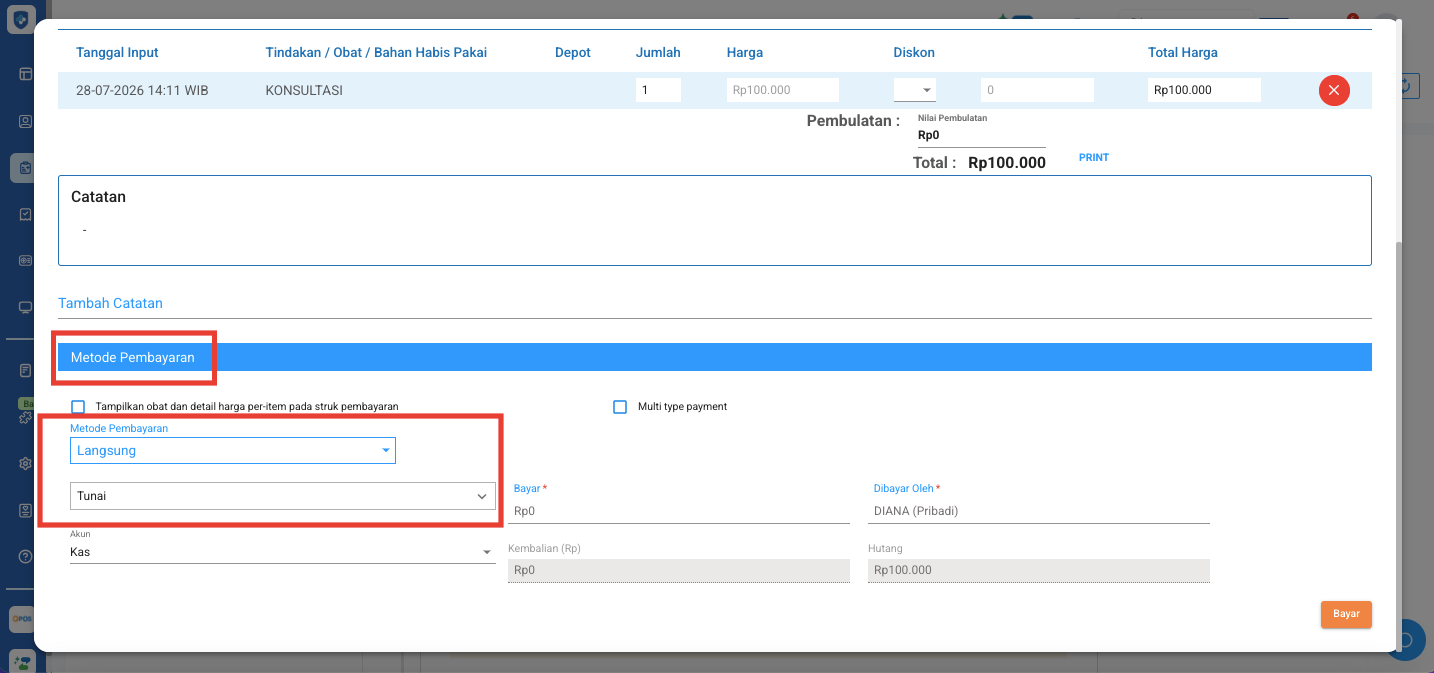Click the discount value field showing 0
Screen dimensions: 1434x673
point(1037,90)
